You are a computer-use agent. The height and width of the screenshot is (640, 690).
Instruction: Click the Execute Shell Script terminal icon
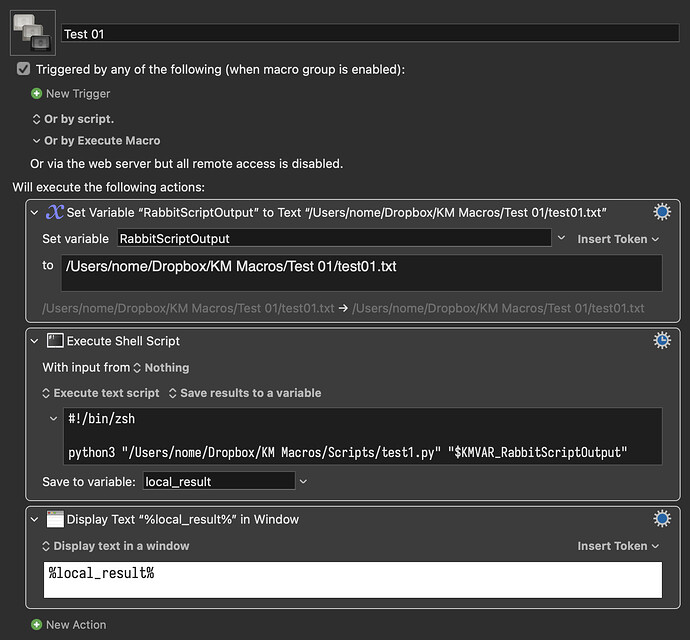[55, 341]
